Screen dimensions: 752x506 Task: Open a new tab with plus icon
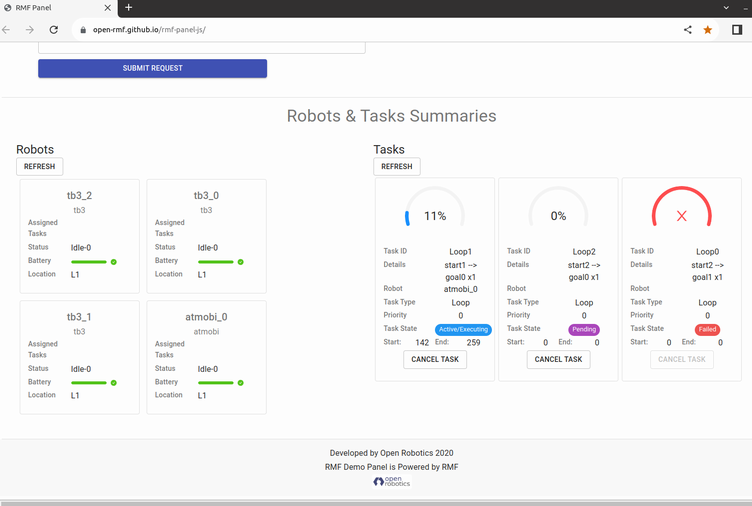click(129, 7)
